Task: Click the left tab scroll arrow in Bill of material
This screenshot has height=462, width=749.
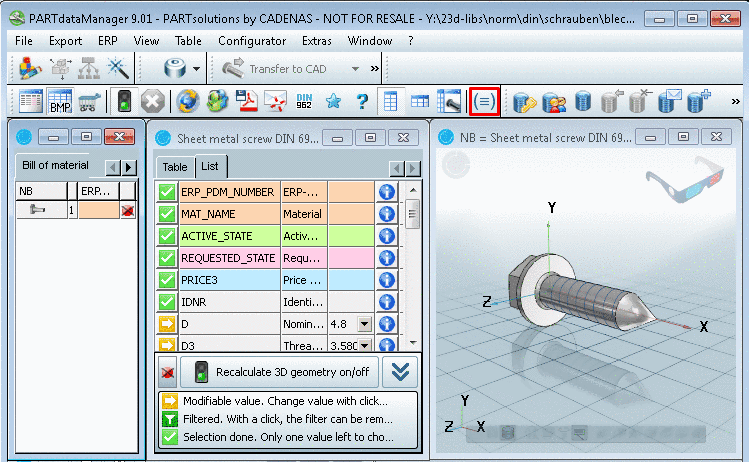Action: pos(113,167)
